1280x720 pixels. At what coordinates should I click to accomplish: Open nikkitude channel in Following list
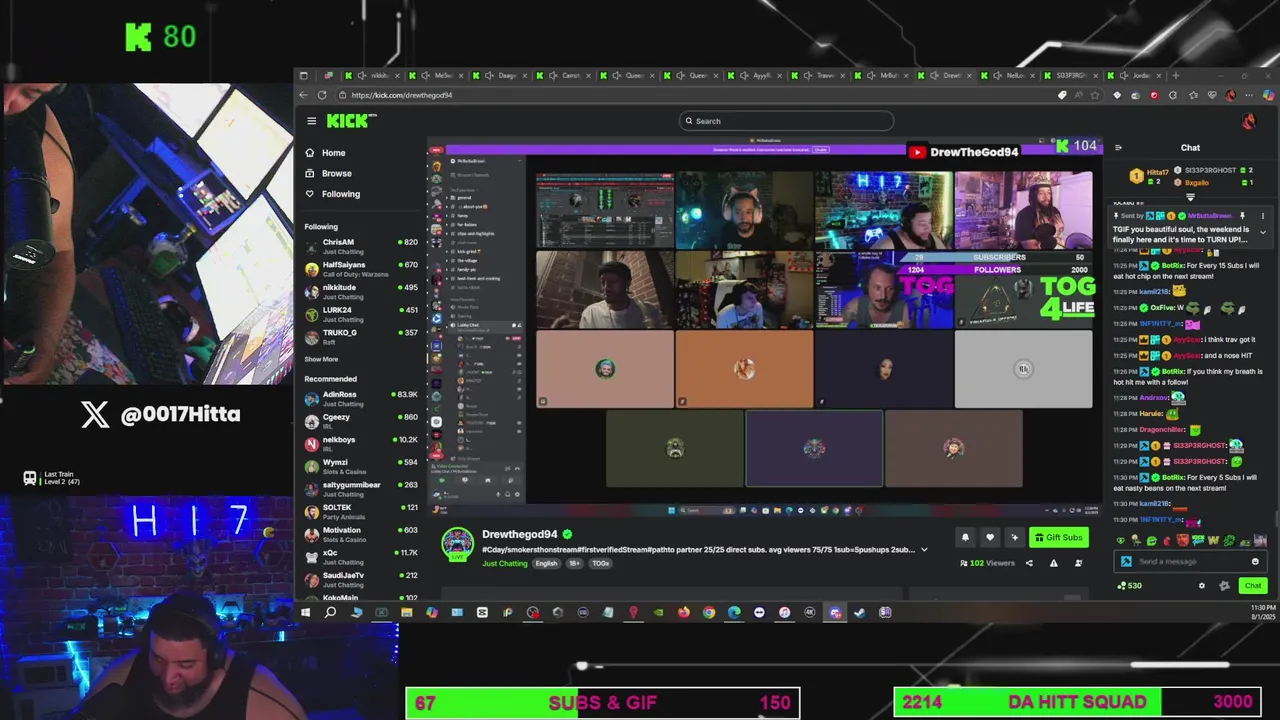(360, 291)
